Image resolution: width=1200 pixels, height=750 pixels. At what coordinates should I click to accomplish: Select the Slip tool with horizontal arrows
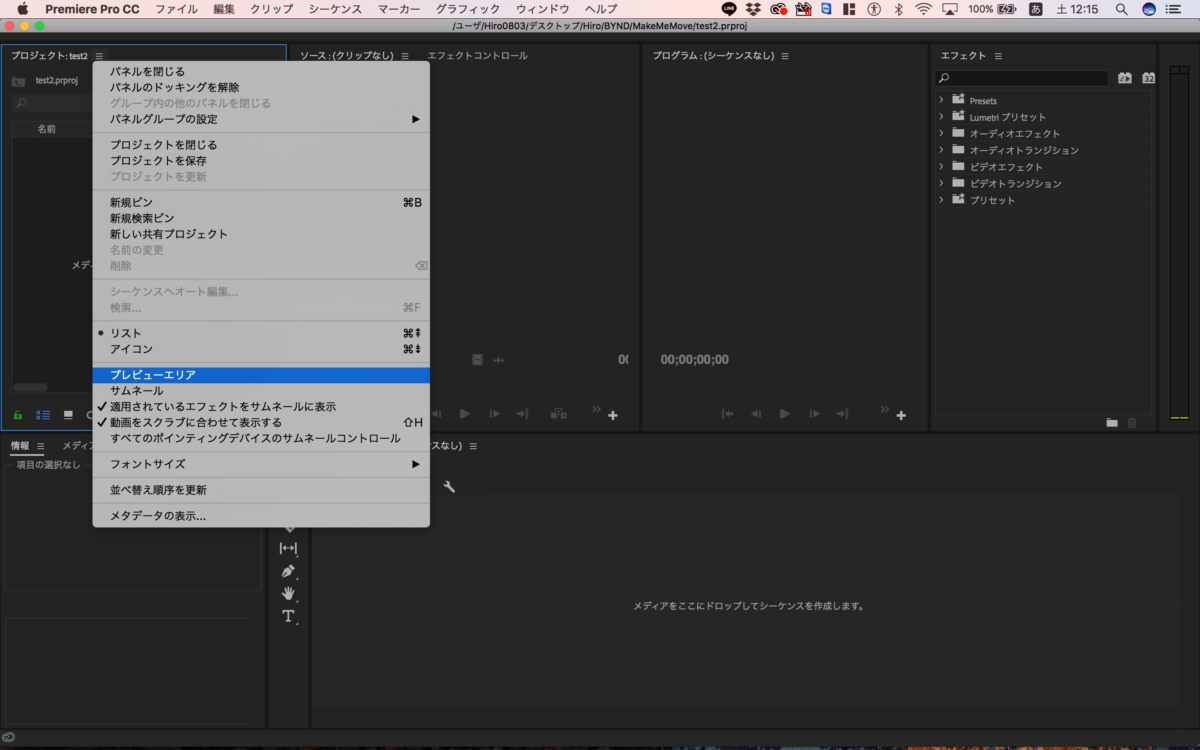click(288, 548)
